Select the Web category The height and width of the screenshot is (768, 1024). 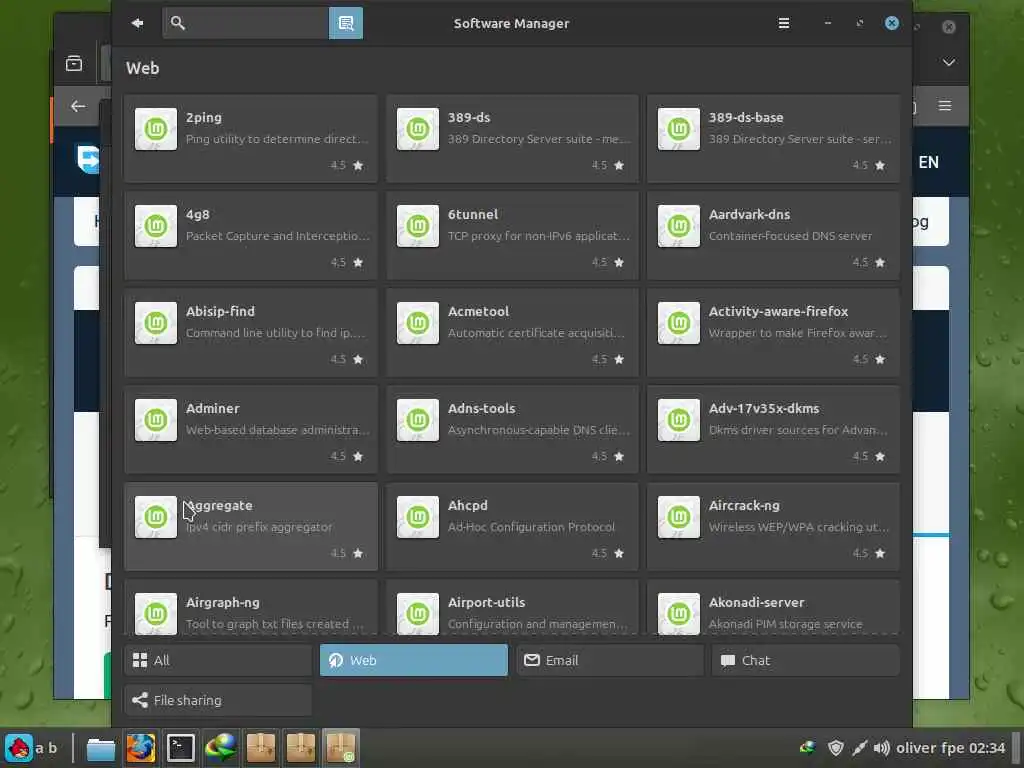click(x=413, y=660)
